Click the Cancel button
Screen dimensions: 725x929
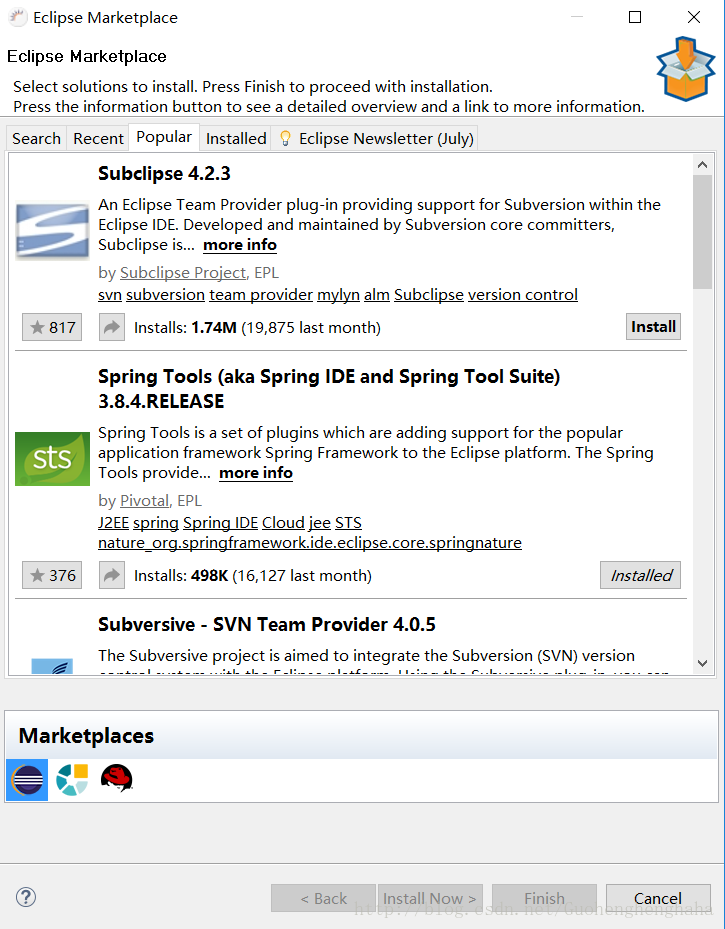(x=658, y=898)
